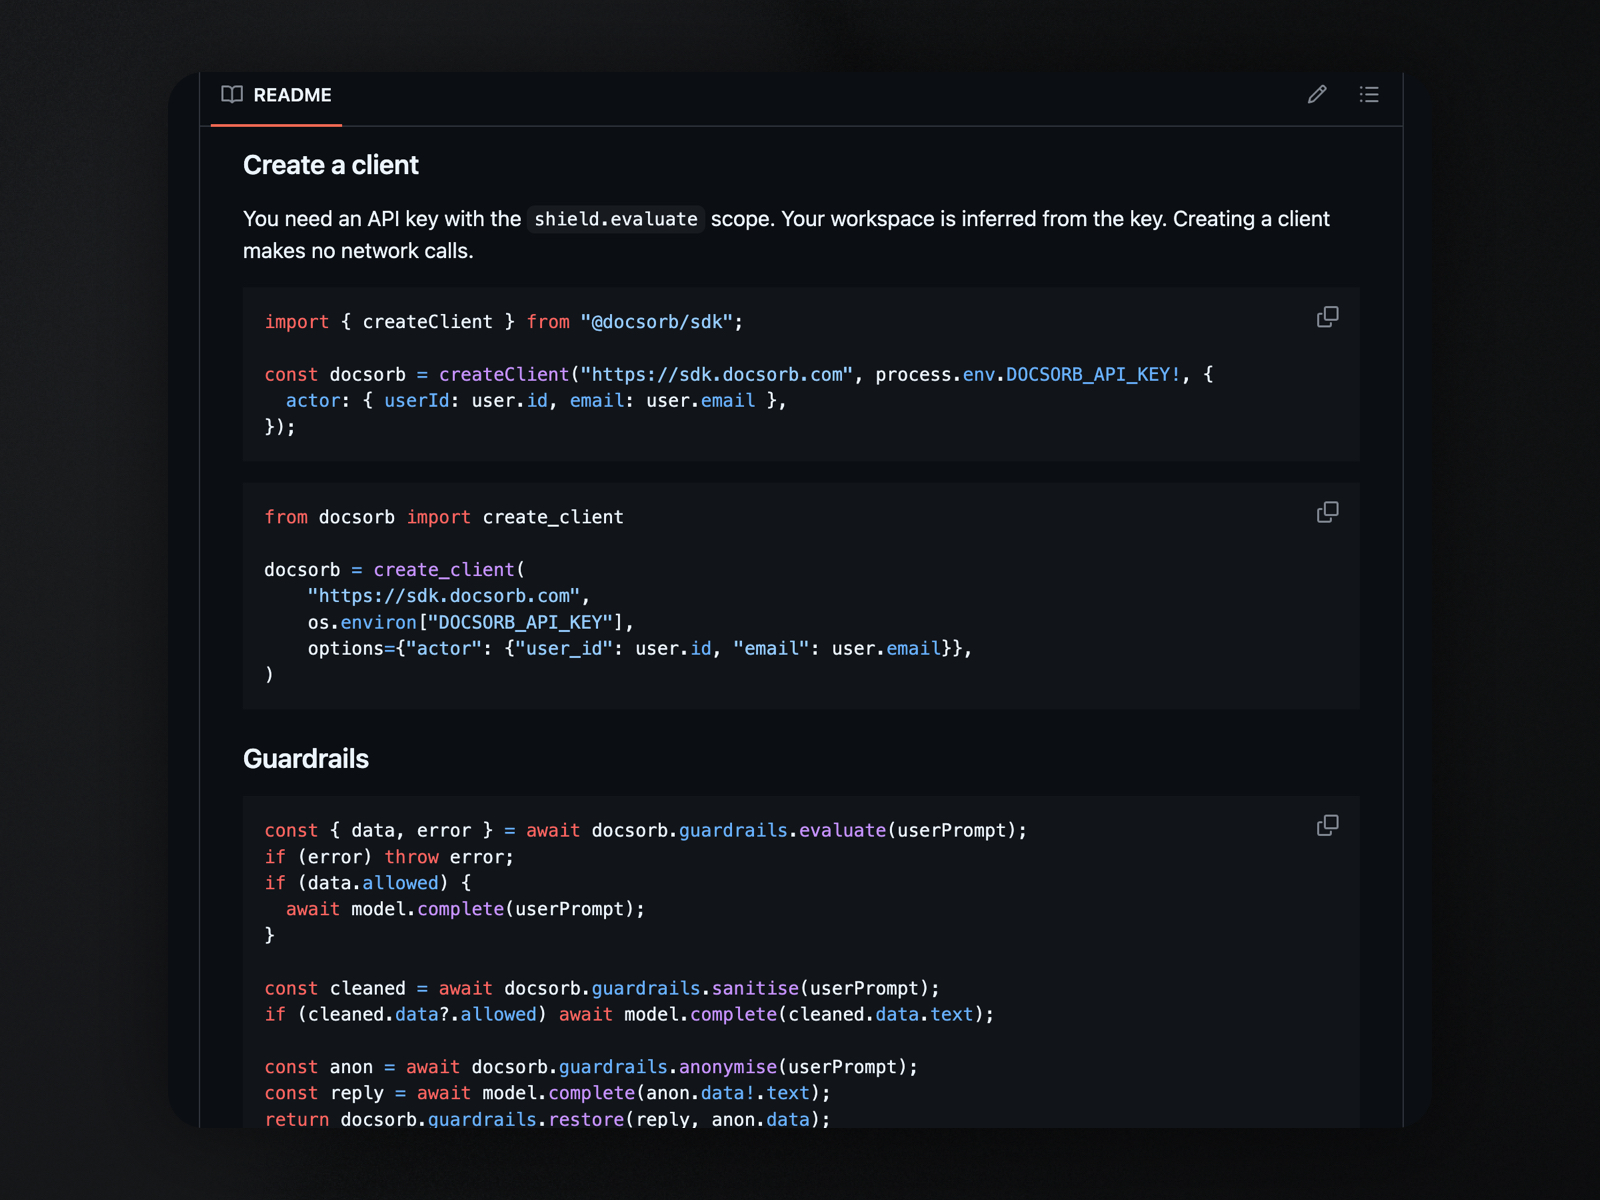This screenshot has width=1600, height=1200.
Task: Click the "makes no network calls." paragraph text
Action: (358, 251)
